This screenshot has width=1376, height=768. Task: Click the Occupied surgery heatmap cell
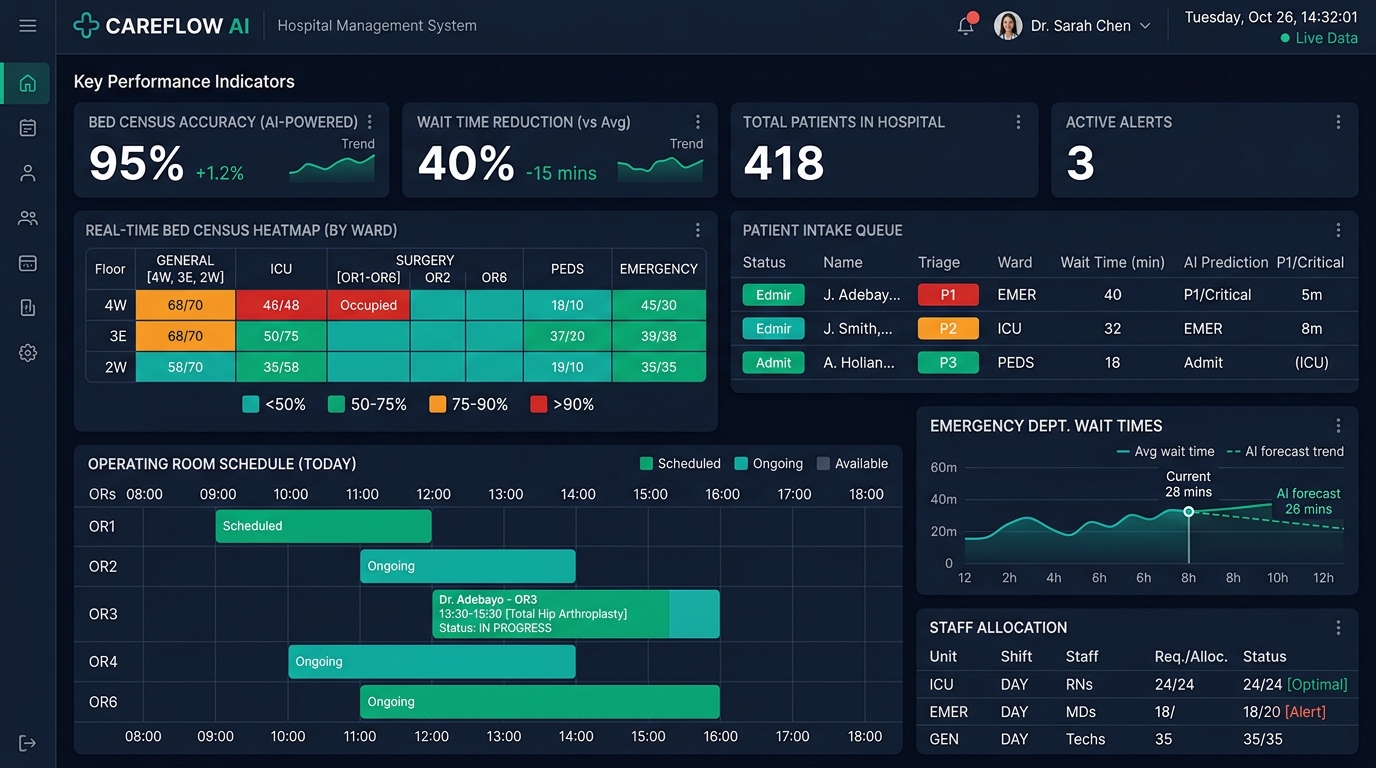click(368, 305)
